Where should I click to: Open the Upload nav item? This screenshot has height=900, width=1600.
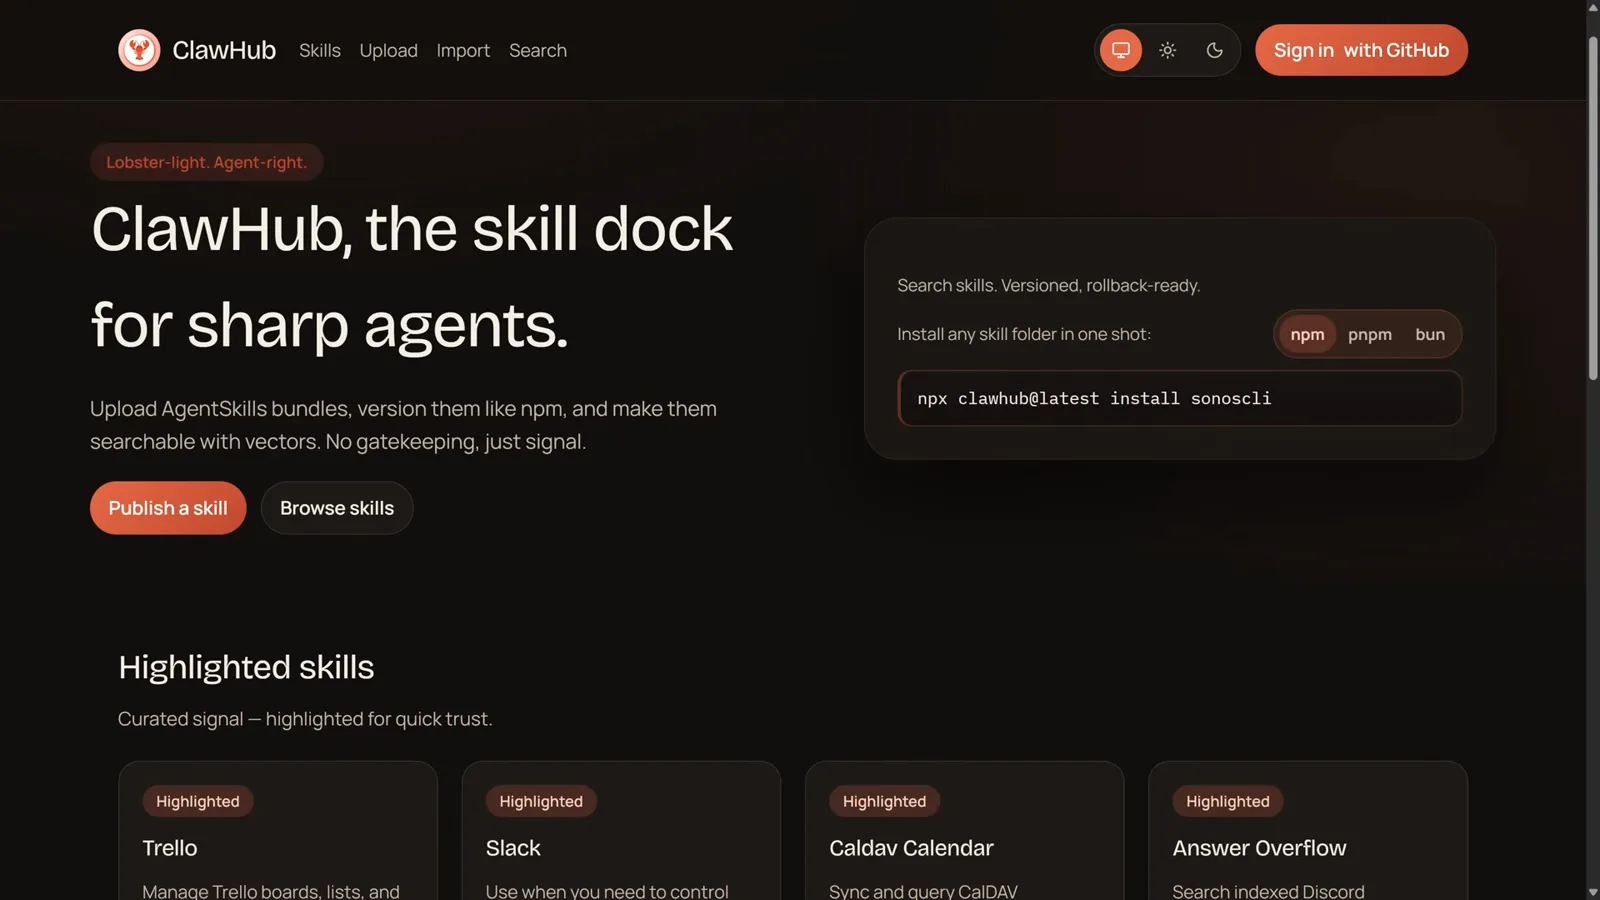tap(389, 50)
